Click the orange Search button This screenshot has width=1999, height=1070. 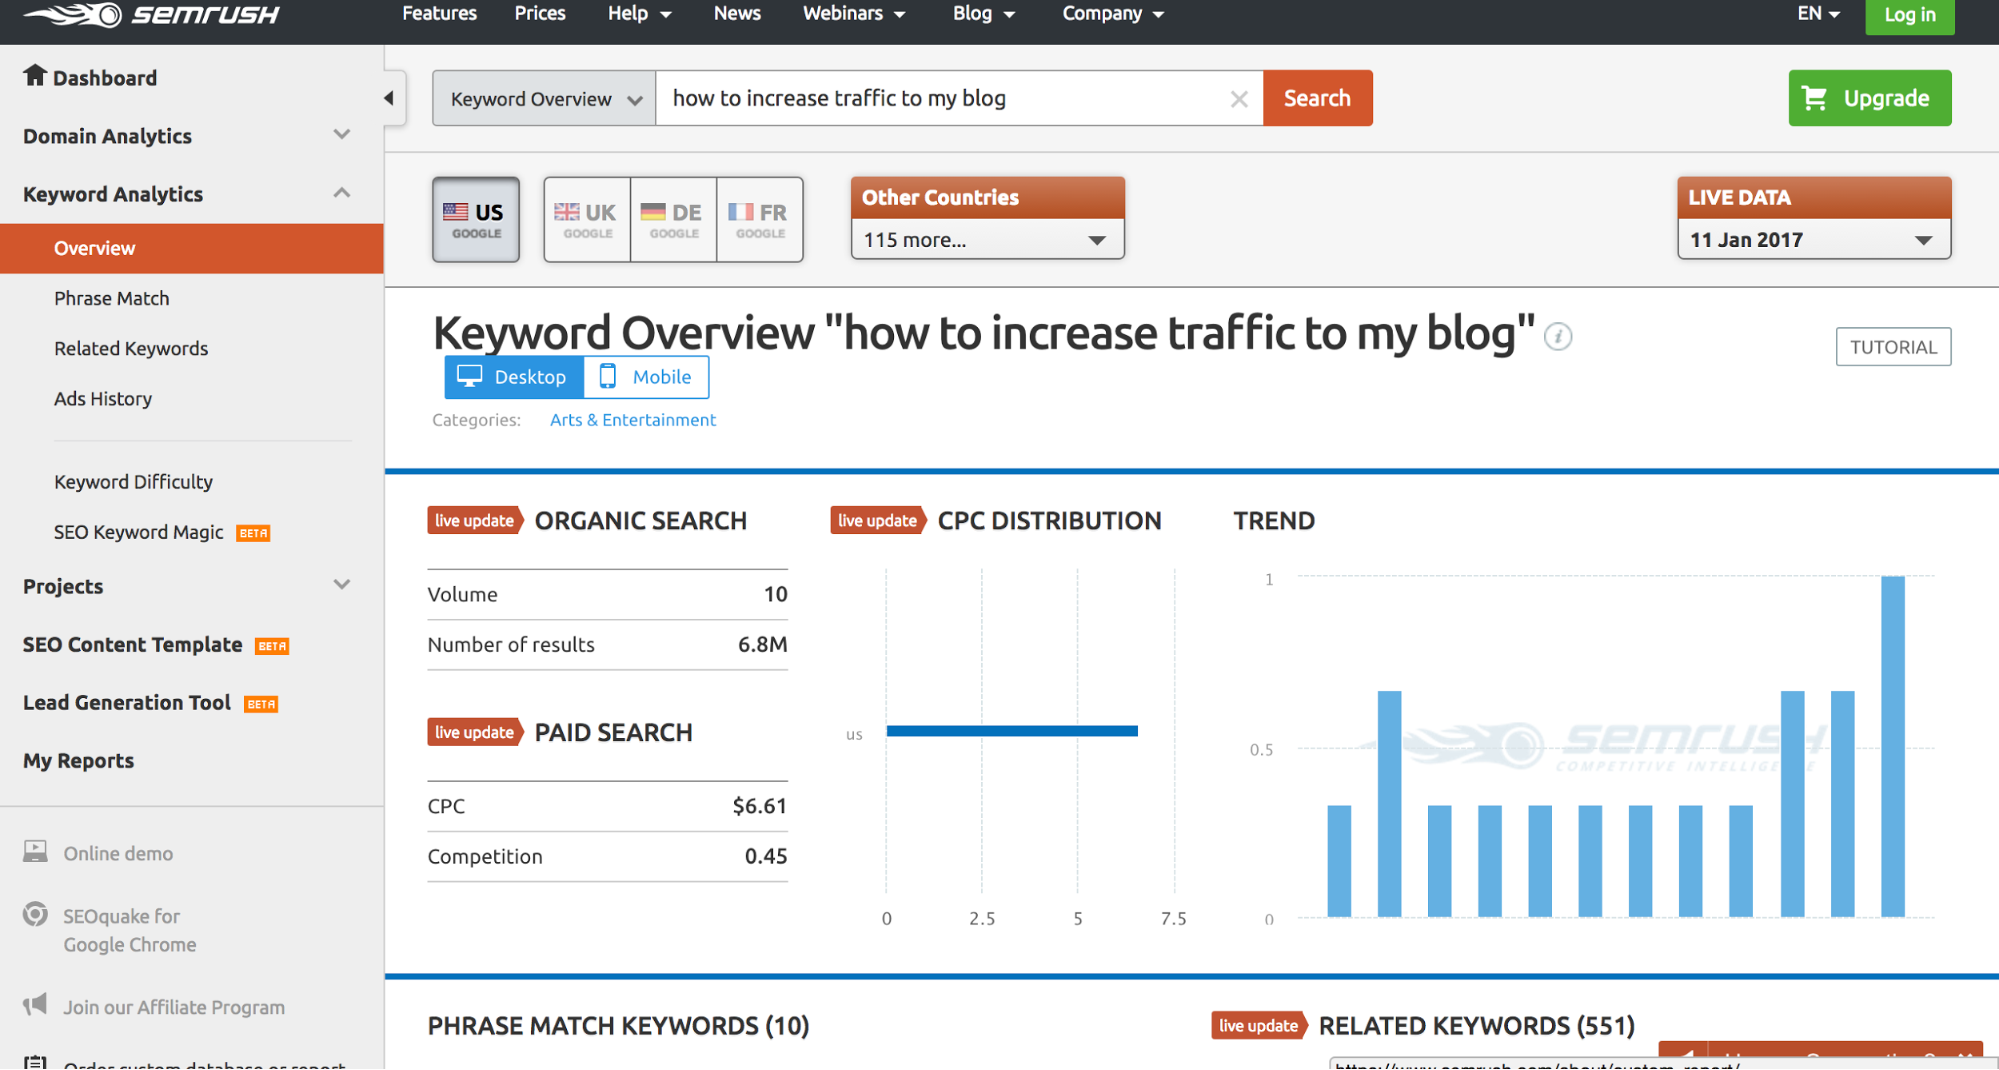(x=1318, y=98)
